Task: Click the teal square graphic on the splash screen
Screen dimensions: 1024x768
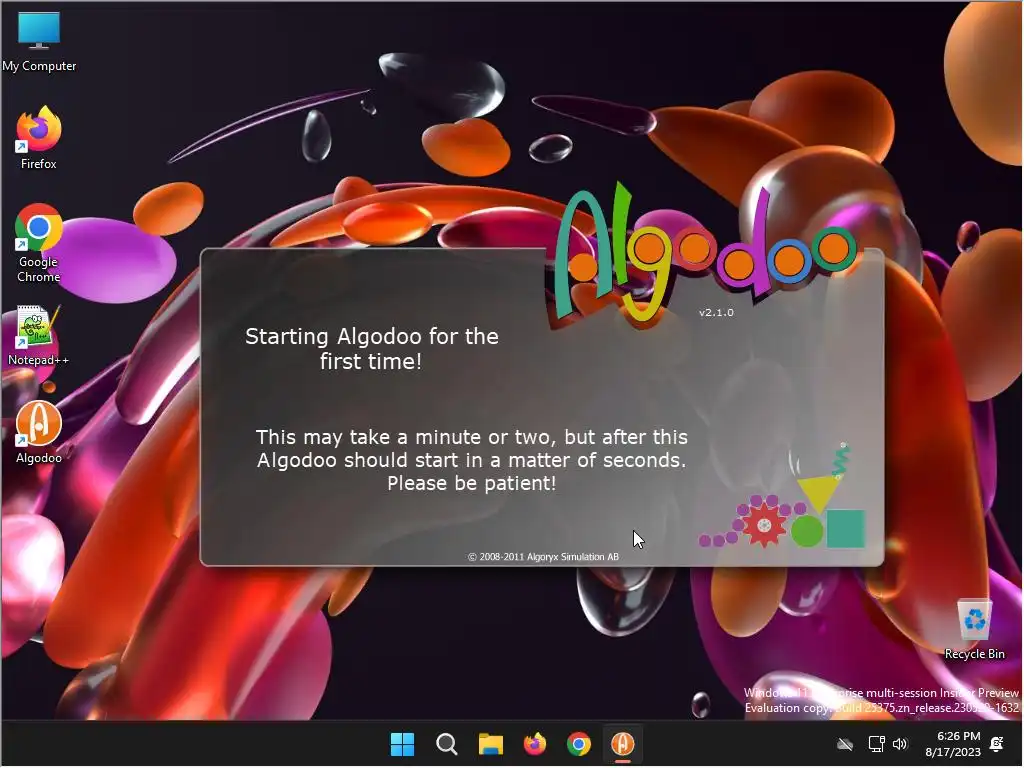Action: pyautogui.click(x=846, y=529)
